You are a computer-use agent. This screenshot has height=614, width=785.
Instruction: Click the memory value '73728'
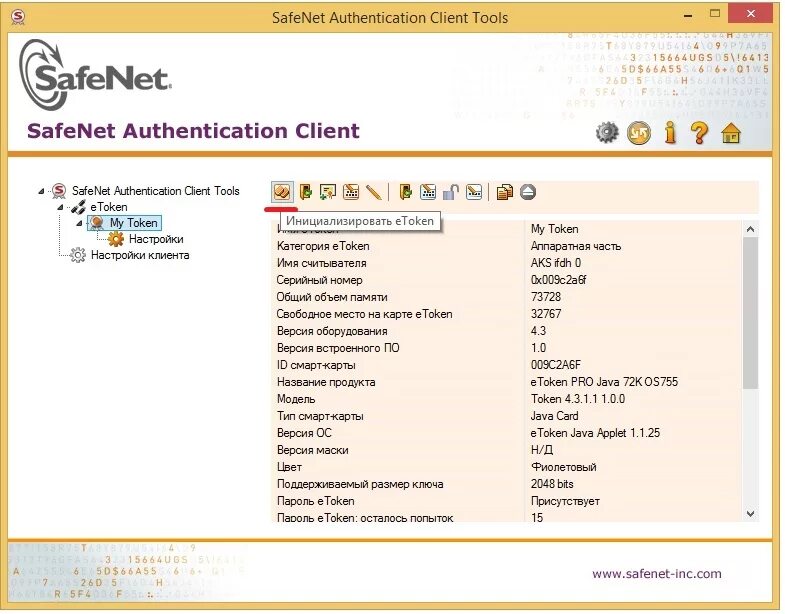(546, 297)
